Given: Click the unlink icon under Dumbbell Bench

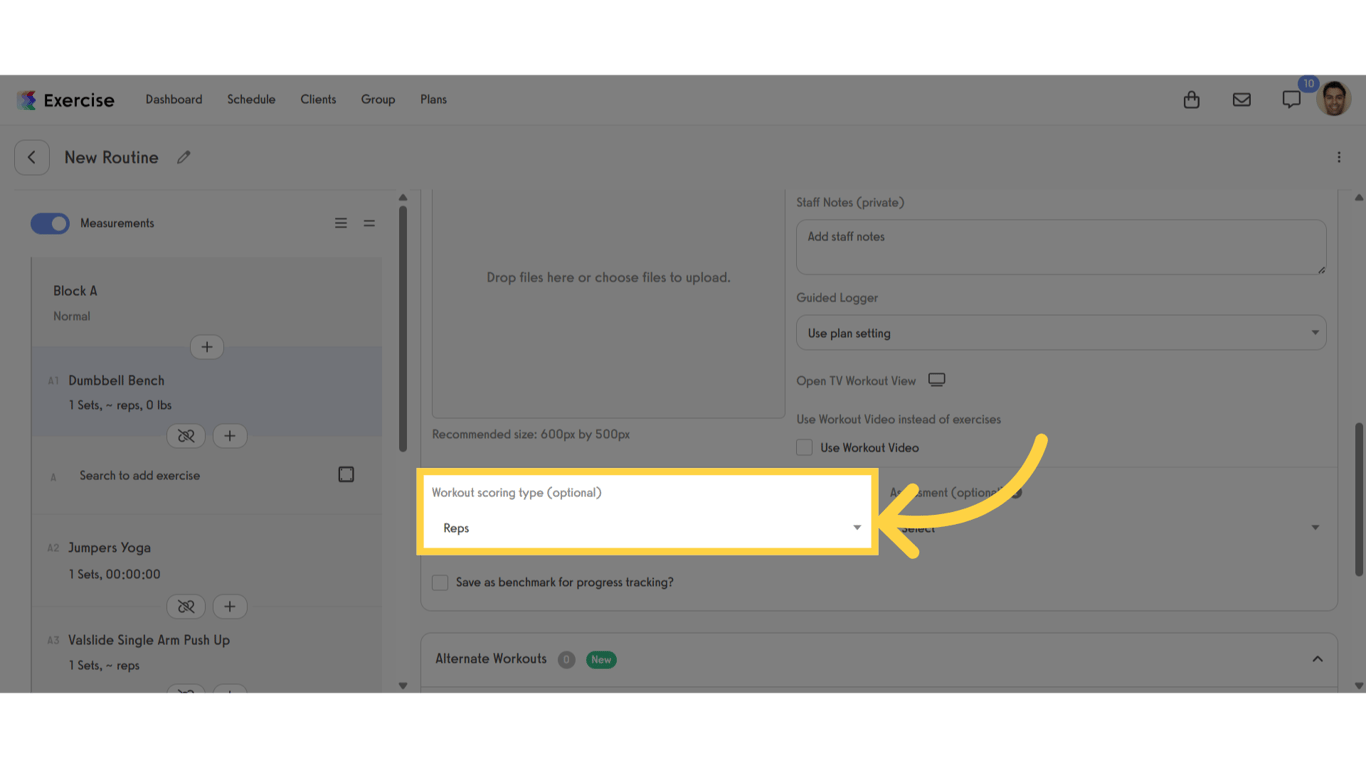Looking at the screenshot, I should 186,435.
